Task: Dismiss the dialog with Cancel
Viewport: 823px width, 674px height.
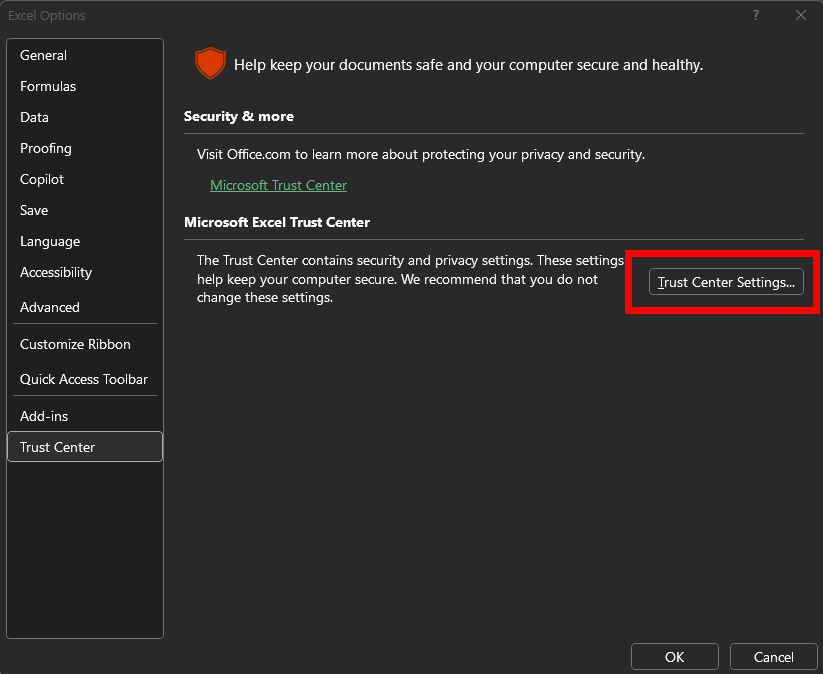Action: [x=773, y=656]
